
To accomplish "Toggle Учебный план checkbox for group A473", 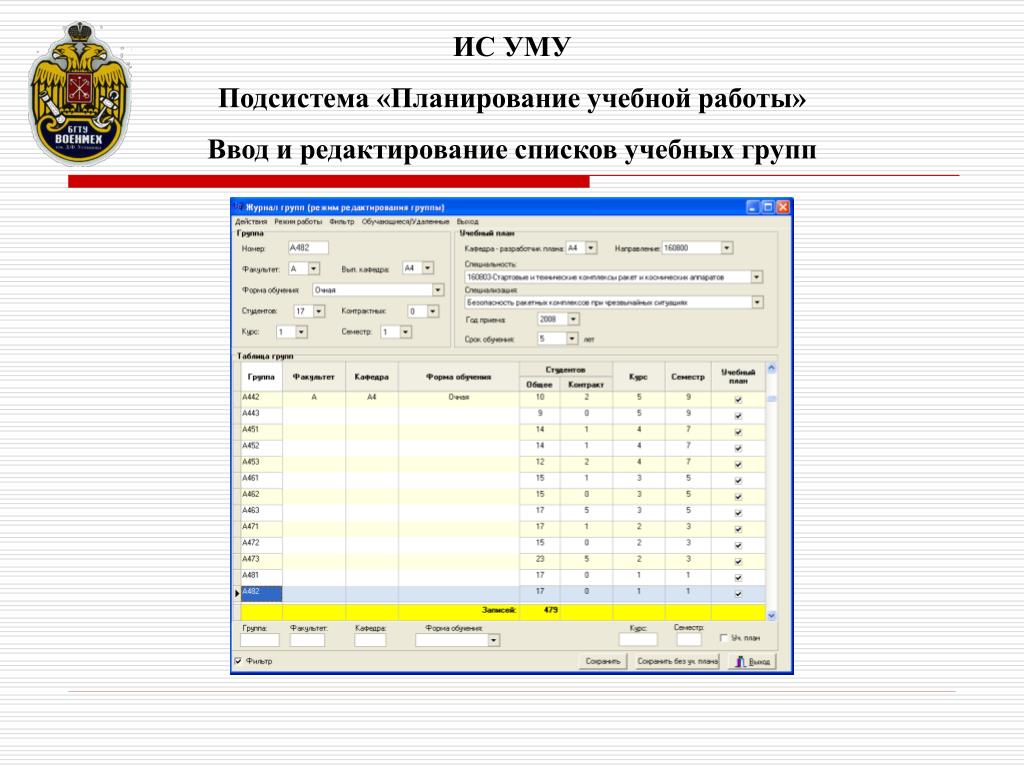I will (x=739, y=562).
